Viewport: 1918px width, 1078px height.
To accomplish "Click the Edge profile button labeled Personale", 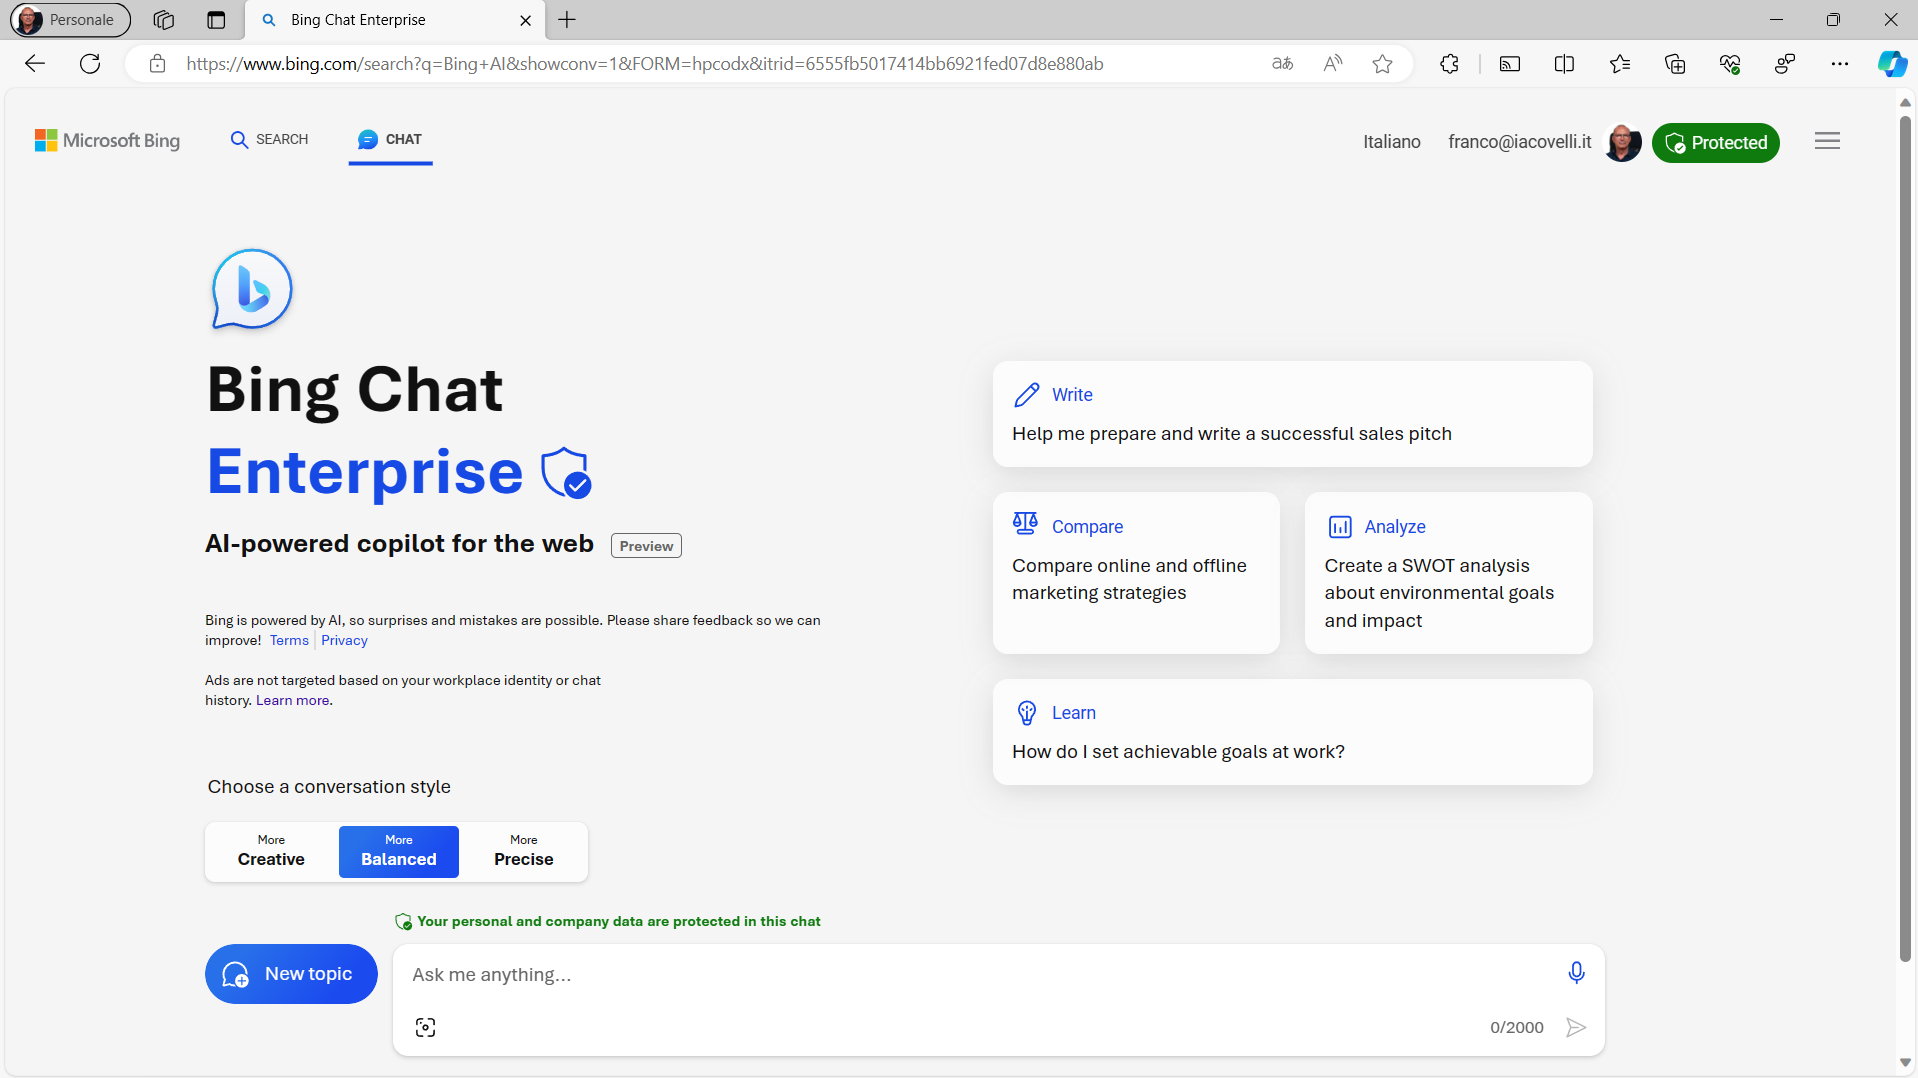I will [70, 20].
